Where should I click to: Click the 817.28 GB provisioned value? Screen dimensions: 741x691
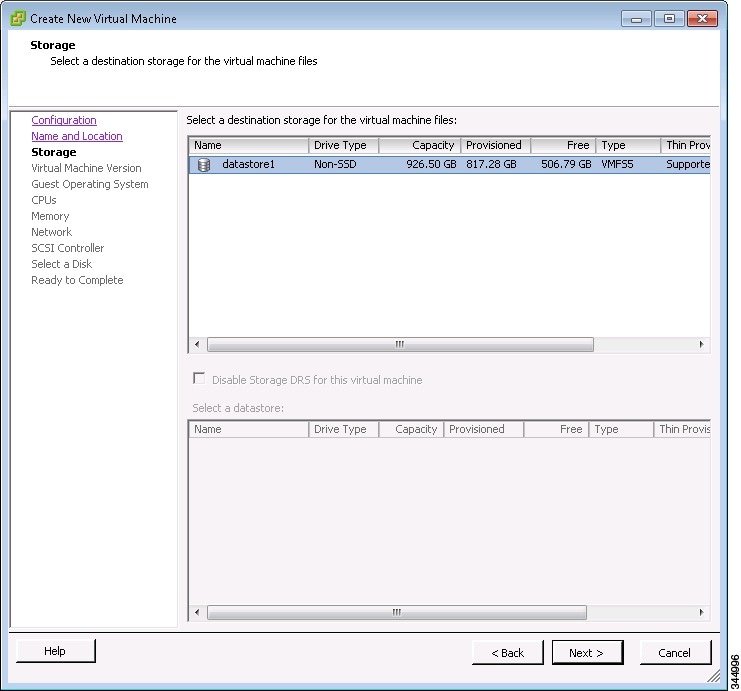[x=491, y=164]
